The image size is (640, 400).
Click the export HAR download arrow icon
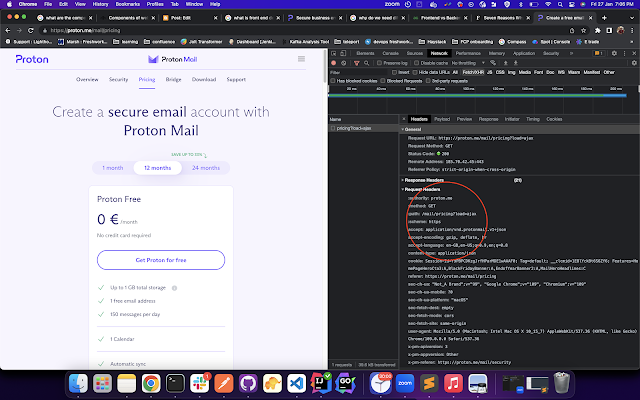[516, 63]
